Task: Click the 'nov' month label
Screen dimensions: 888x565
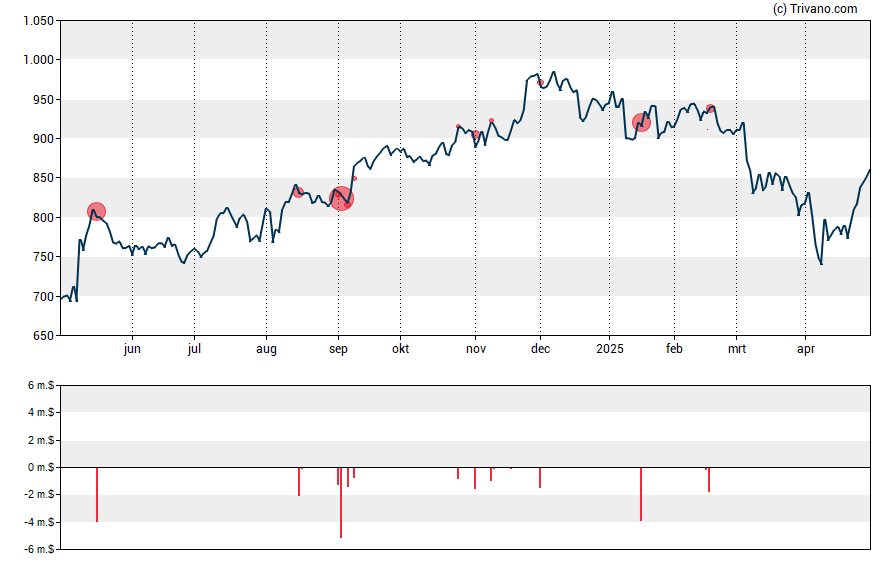Action: pyautogui.click(x=476, y=349)
